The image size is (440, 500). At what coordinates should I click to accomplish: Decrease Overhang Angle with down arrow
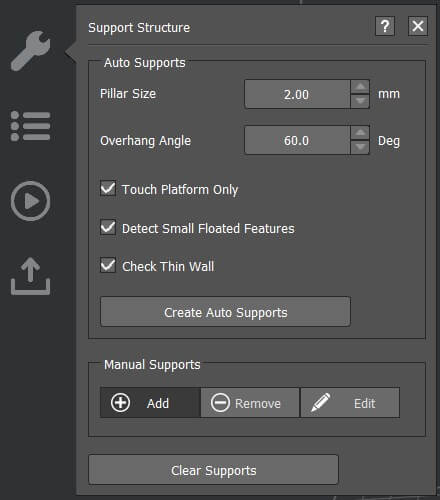point(360,147)
